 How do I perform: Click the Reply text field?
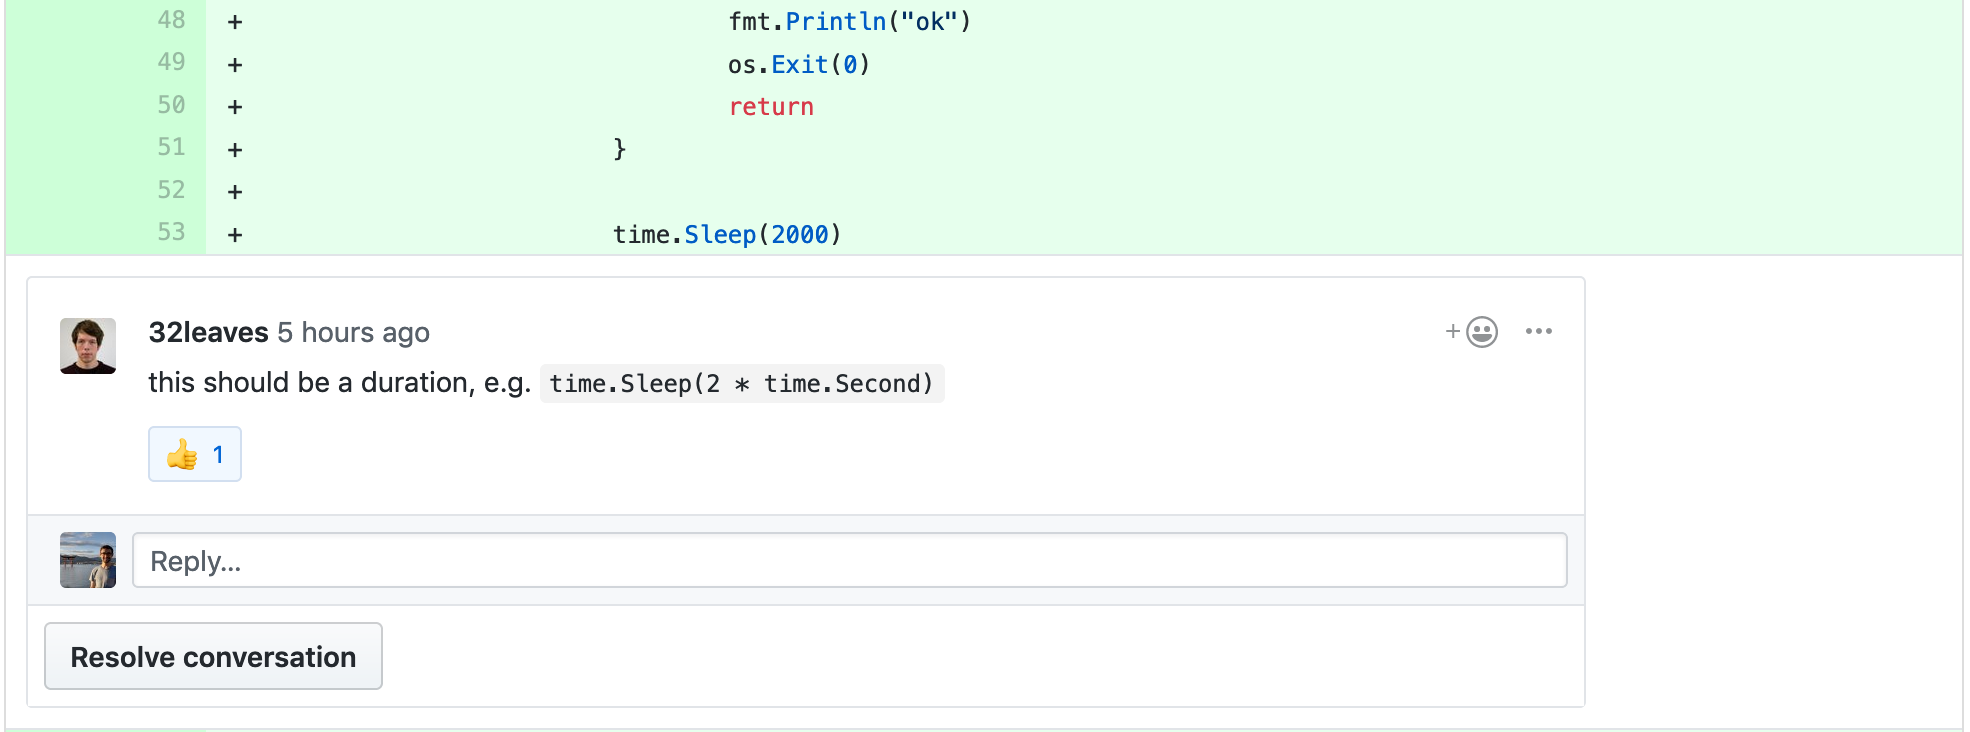click(848, 560)
